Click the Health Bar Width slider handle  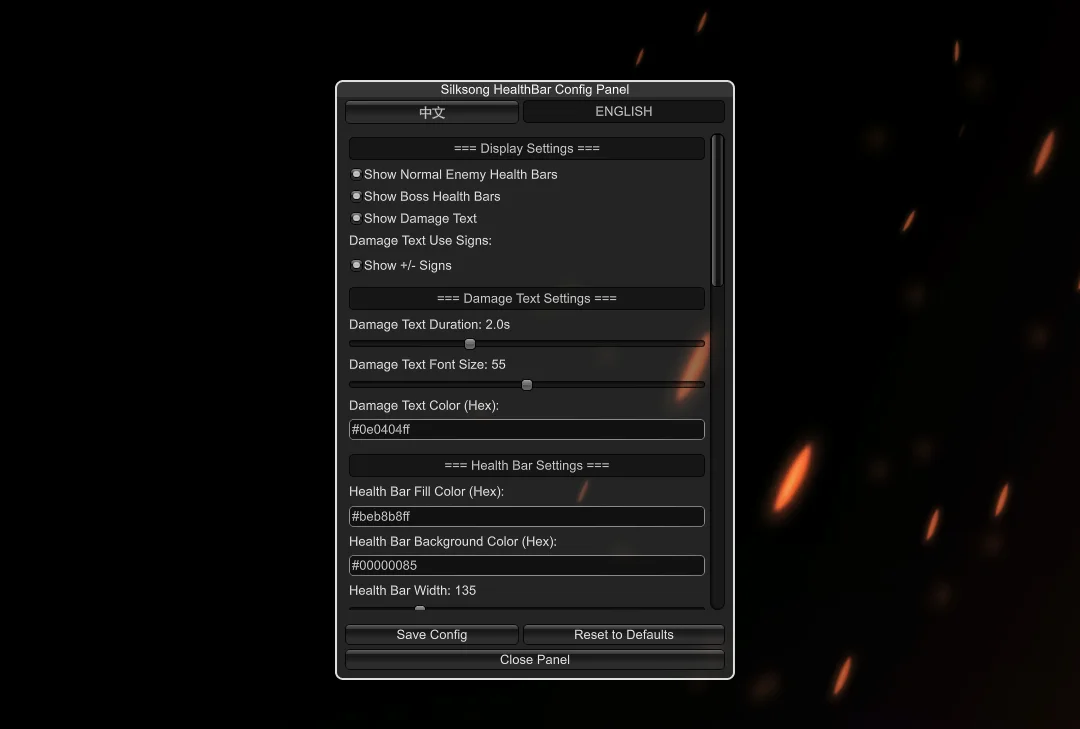(x=419, y=608)
